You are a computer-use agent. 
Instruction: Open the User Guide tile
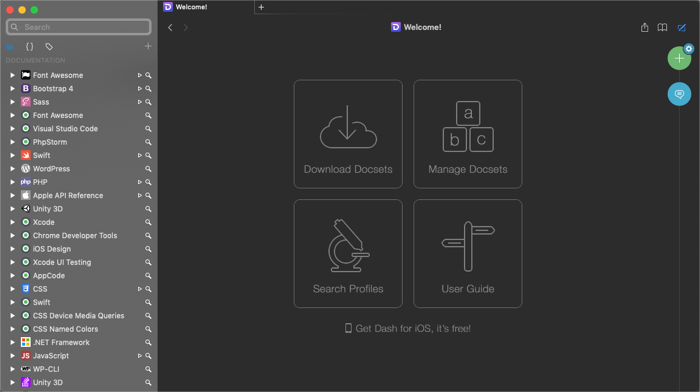point(467,254)
